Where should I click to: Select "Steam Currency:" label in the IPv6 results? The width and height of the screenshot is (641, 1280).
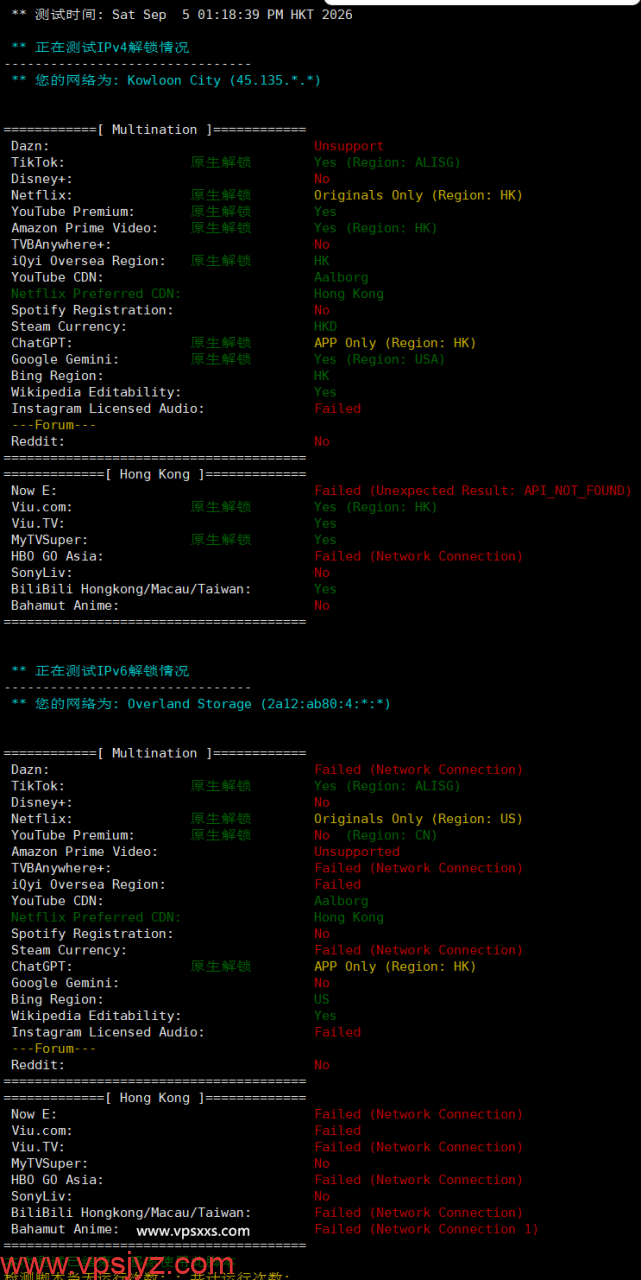pyautogui.click(x=70, y=950)
